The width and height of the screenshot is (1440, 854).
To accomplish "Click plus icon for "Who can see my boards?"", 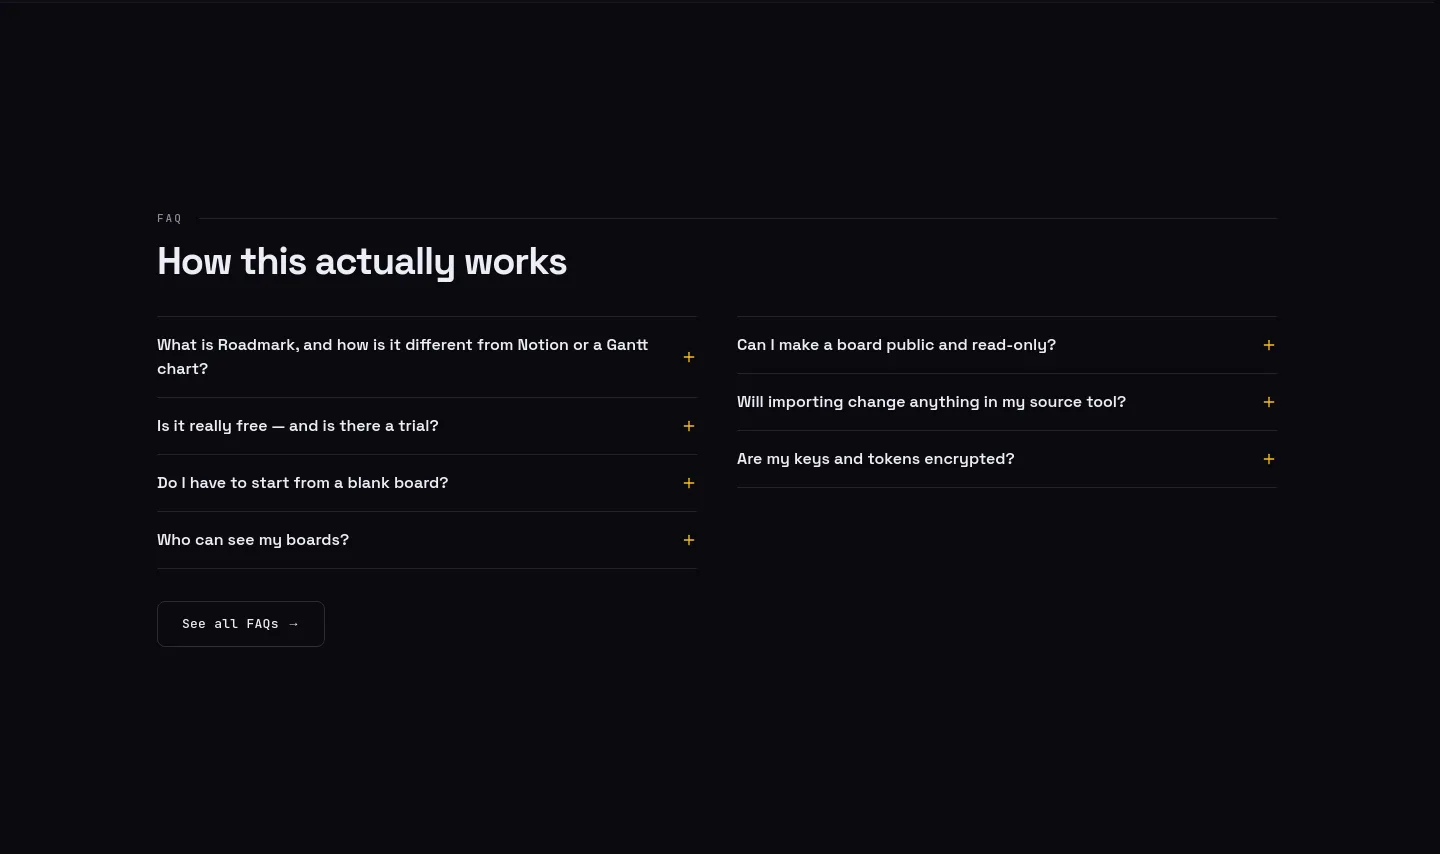I will 689,540.
